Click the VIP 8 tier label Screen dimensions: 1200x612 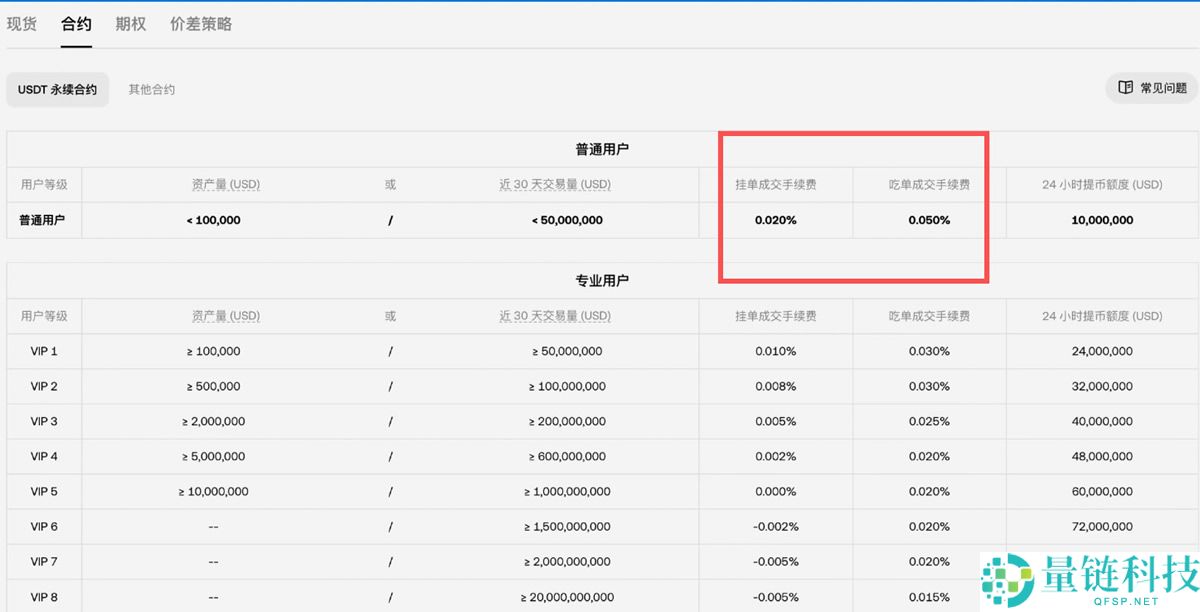click(x=43, y=596)
